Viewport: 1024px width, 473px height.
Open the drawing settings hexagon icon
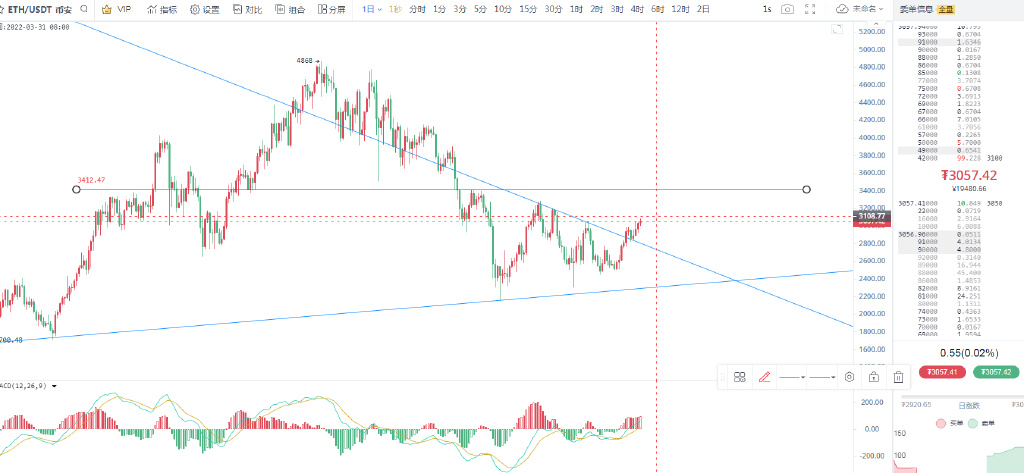coord(849,377)
